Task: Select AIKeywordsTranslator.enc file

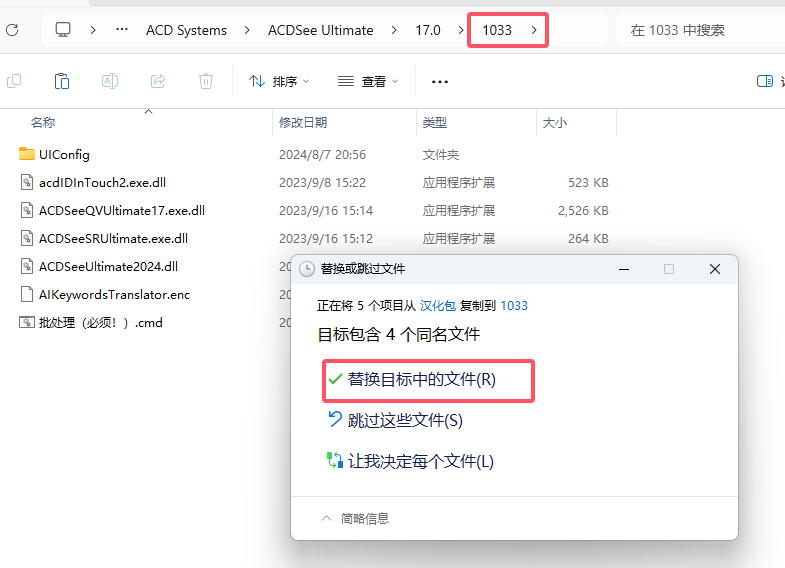Action: [115, 295]
